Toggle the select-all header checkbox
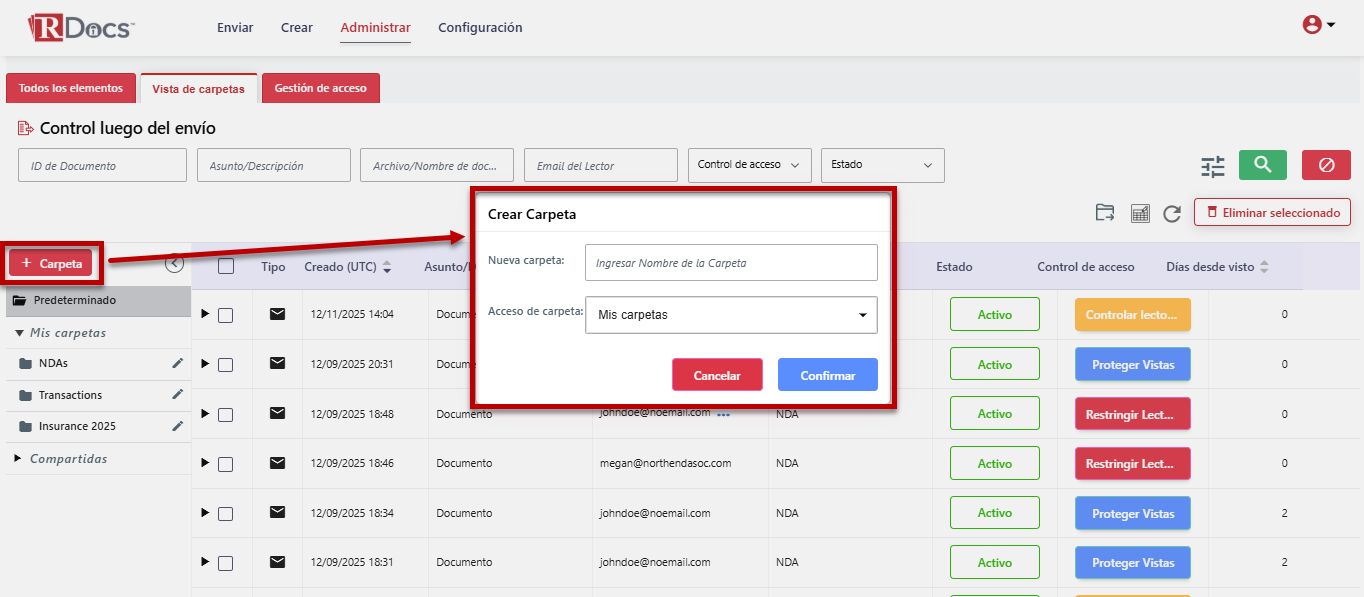 226,266
